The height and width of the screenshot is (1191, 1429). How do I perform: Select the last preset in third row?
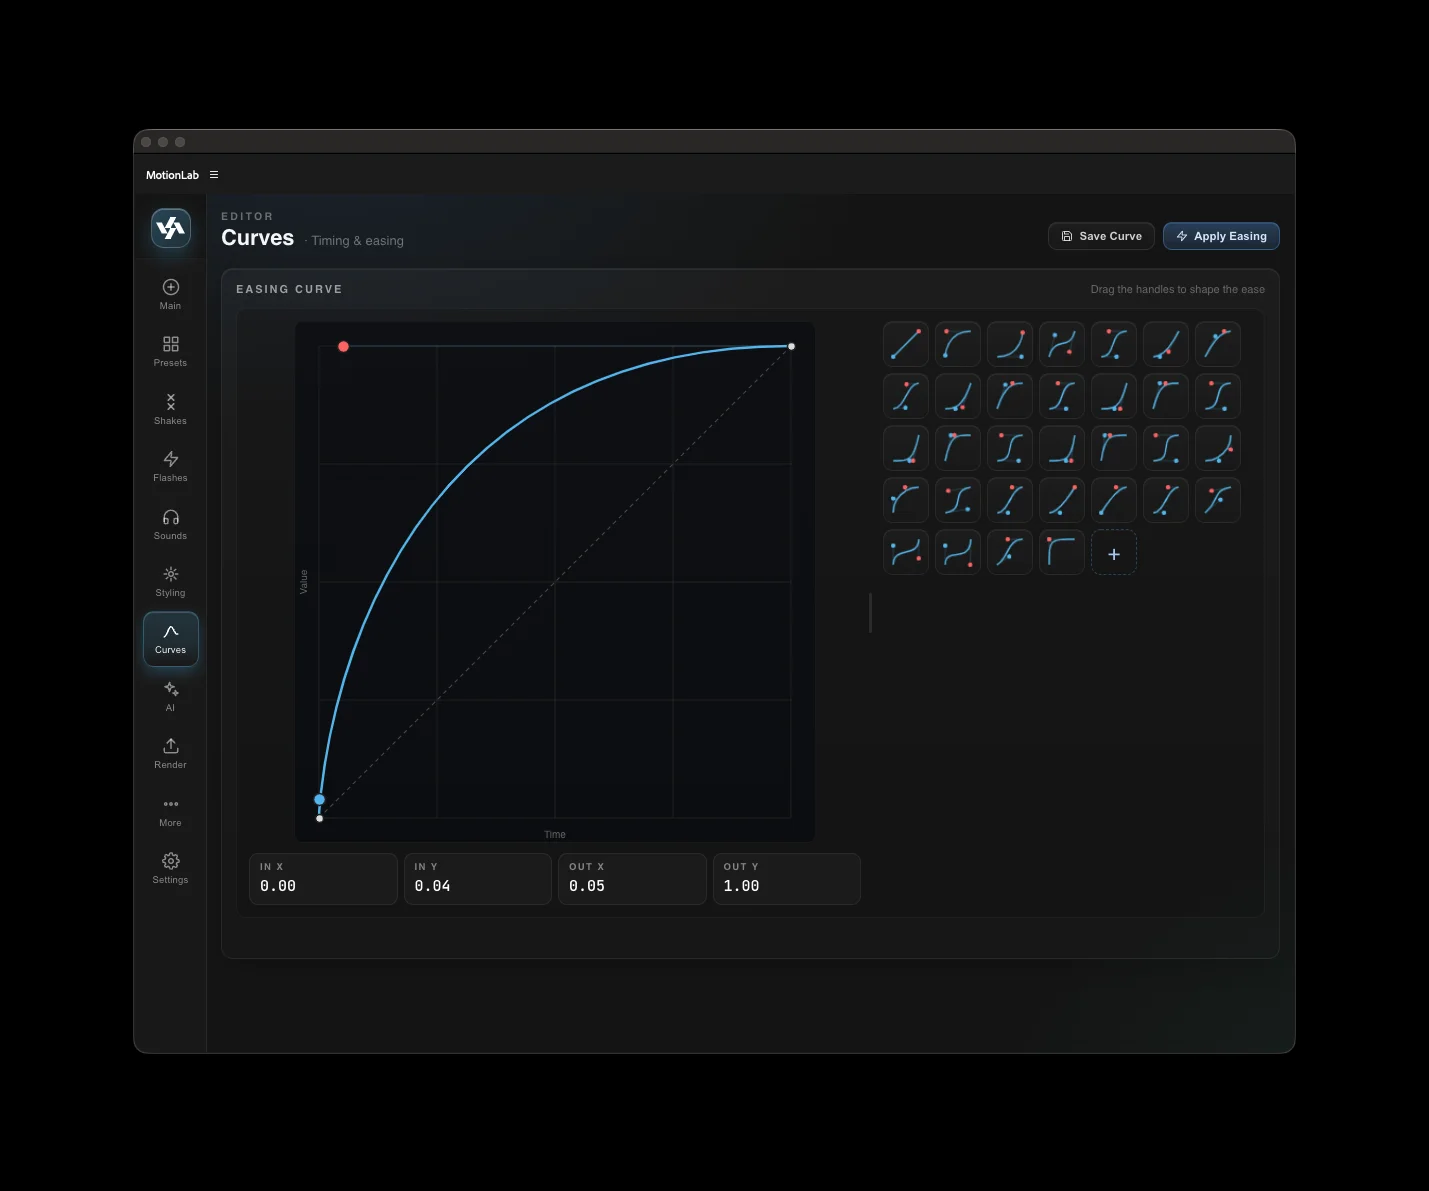pyautogui.click(x=1218, y=448)
